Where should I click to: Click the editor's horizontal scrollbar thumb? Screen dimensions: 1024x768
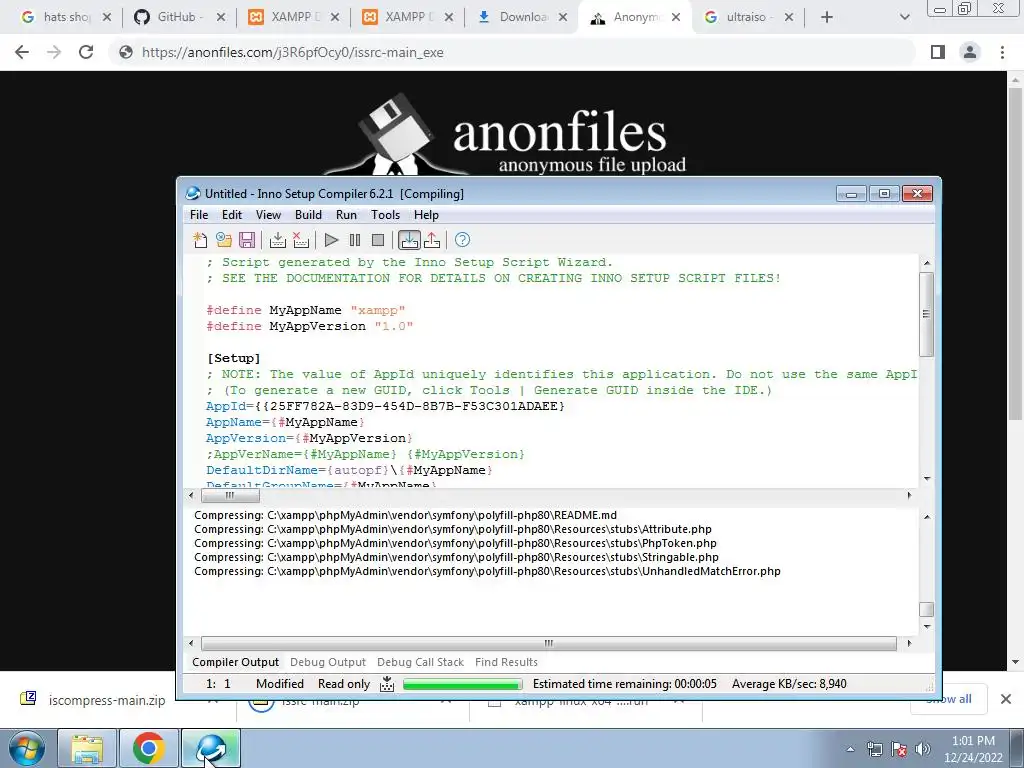pyautogui.click(x=230, y=496)
